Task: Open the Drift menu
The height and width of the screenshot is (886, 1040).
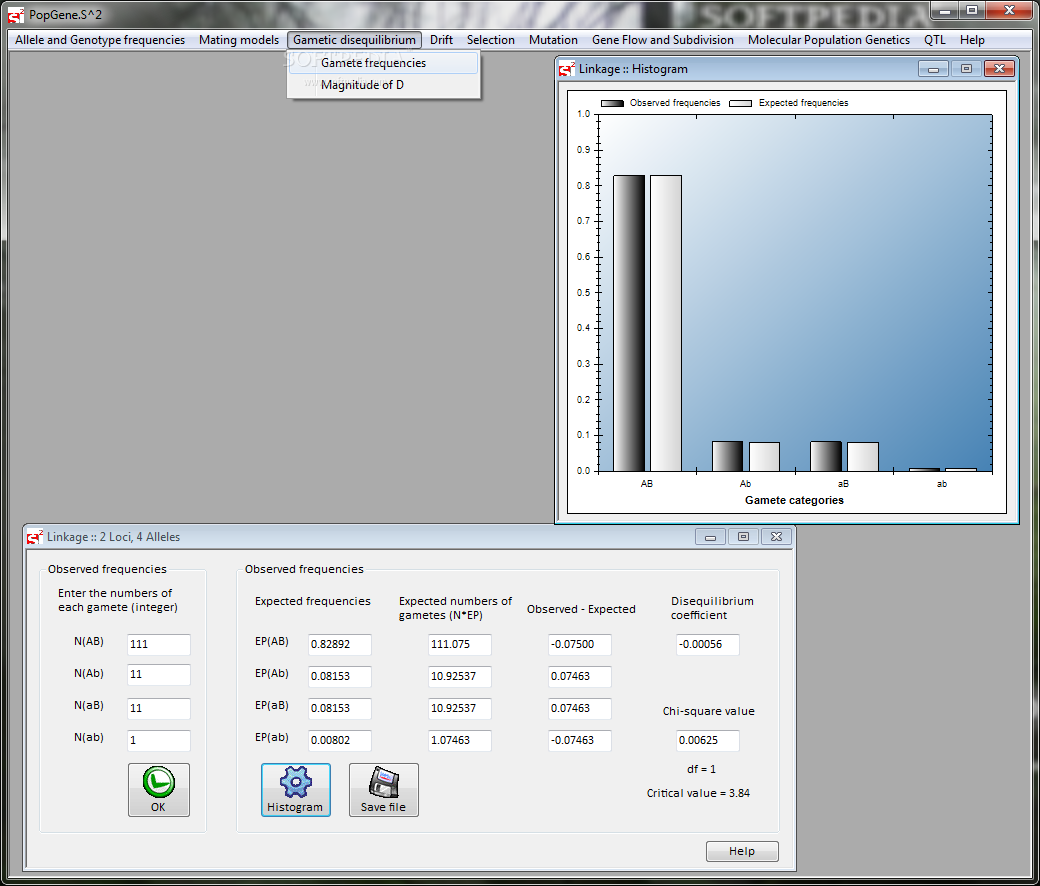Action: coord(441,40)
